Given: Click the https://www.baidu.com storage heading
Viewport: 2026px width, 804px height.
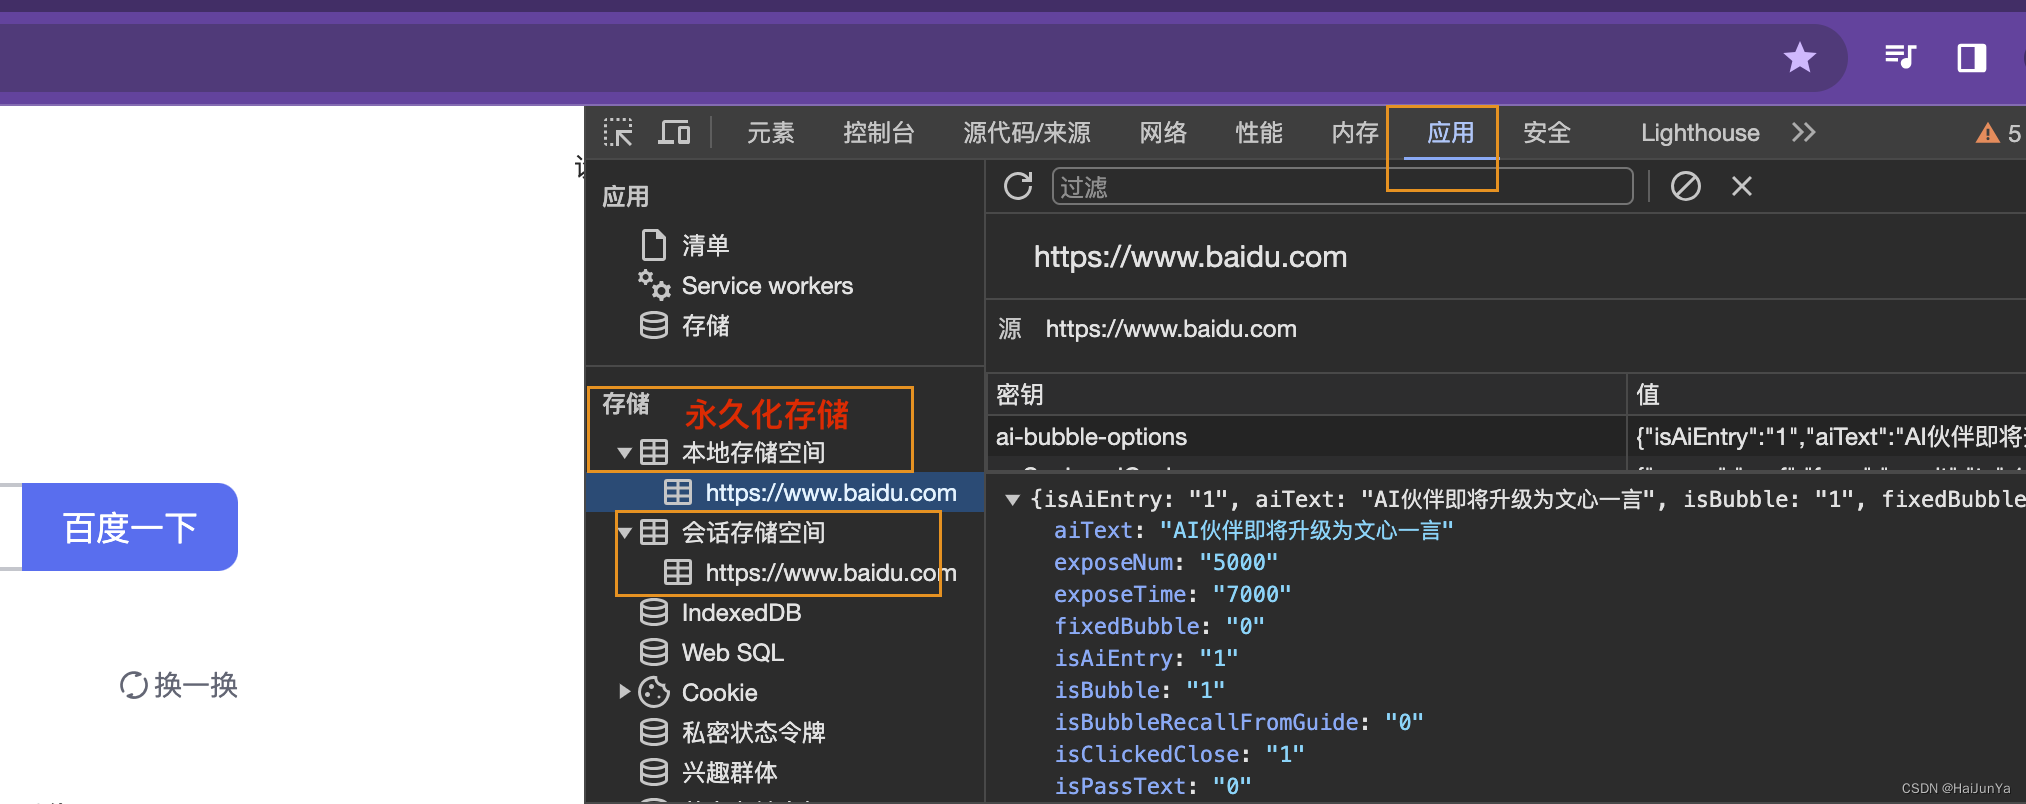Looking at the screenshot, I should (1190, 257).
